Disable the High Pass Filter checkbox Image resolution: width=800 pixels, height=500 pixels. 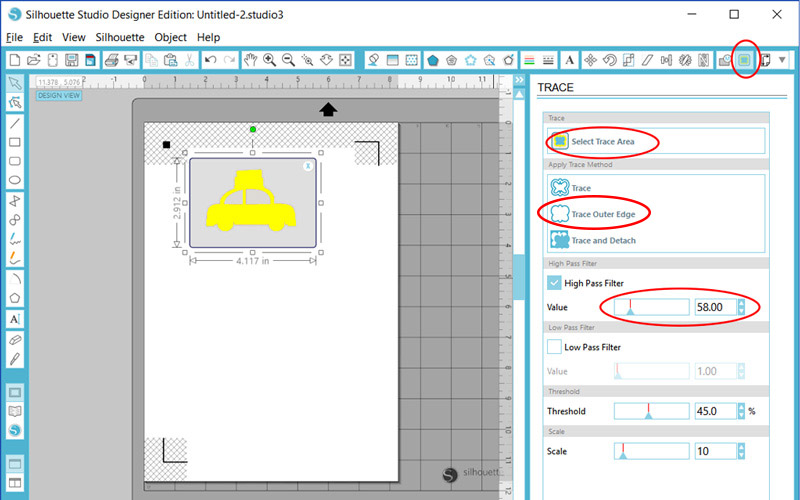(x=554, y=283)
